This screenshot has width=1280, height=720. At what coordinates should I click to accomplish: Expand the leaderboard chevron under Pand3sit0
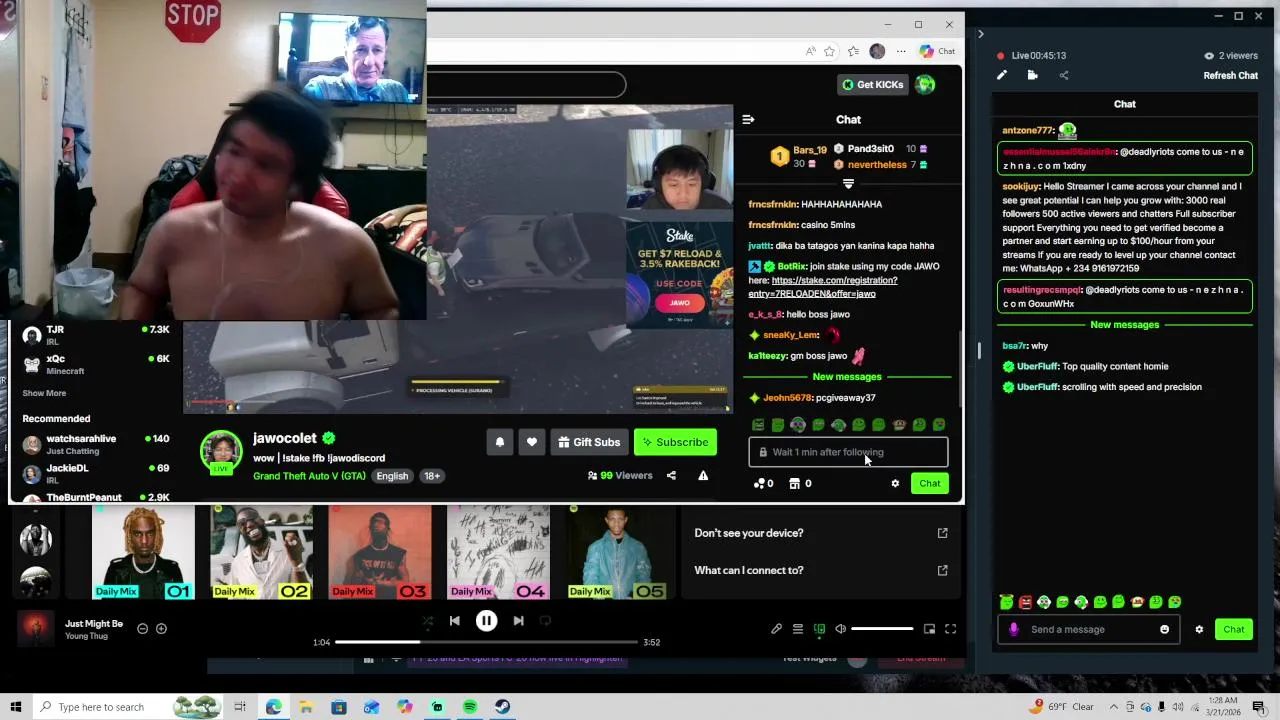[x=848, y=184]
